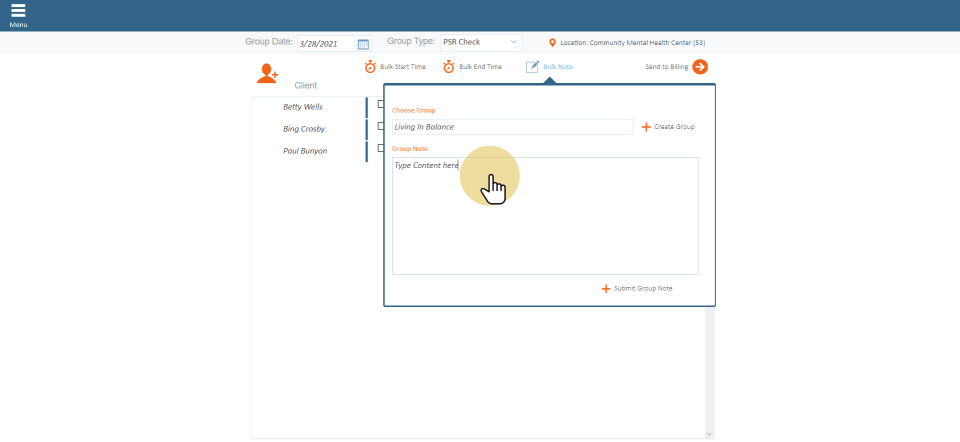Click the location pin icon
960x442 pixels.
pos(552,43)
